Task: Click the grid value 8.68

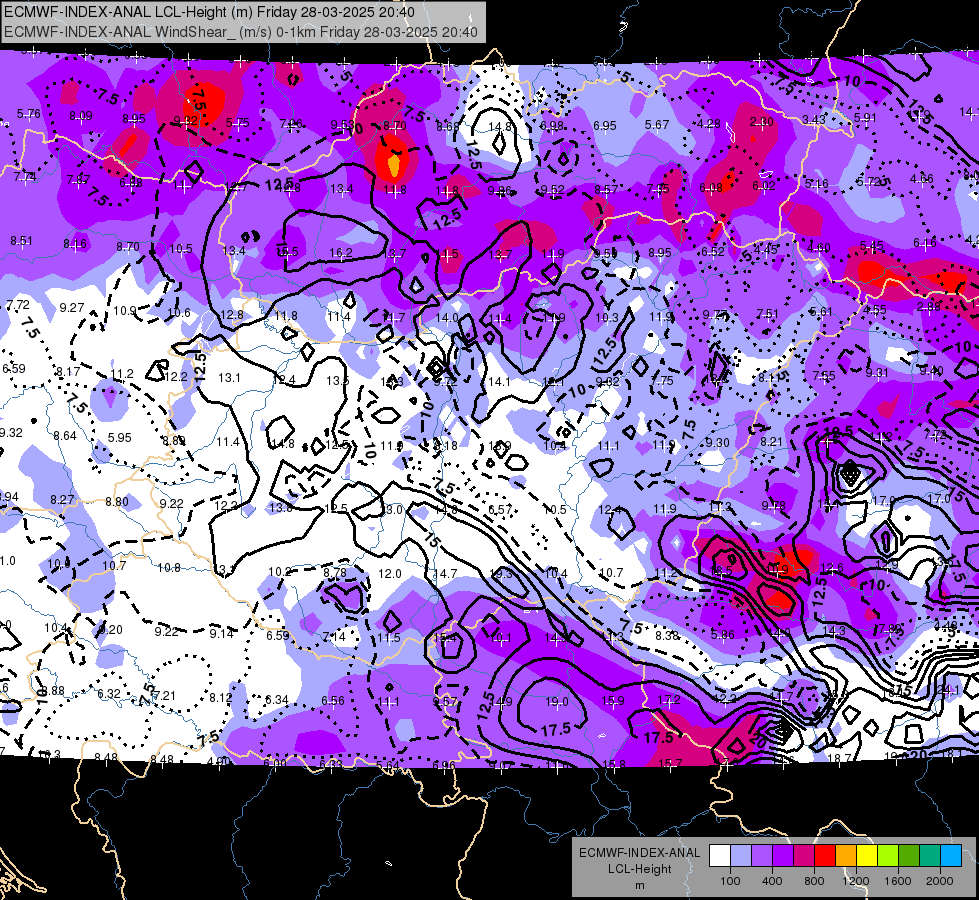Action: (x=448, y=126)
